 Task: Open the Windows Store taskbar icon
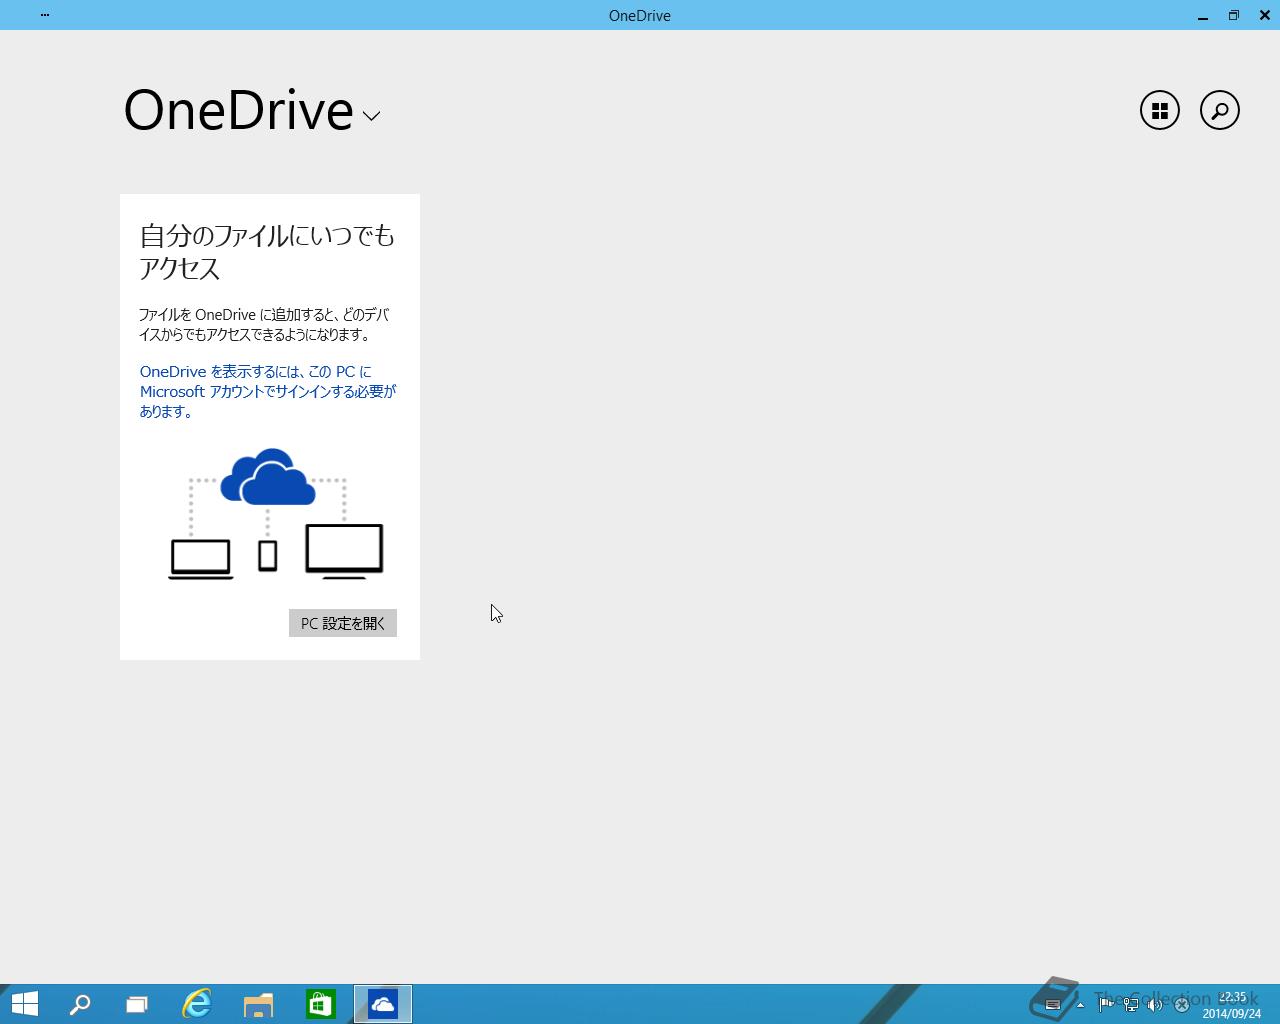(x=321, y=1004)
